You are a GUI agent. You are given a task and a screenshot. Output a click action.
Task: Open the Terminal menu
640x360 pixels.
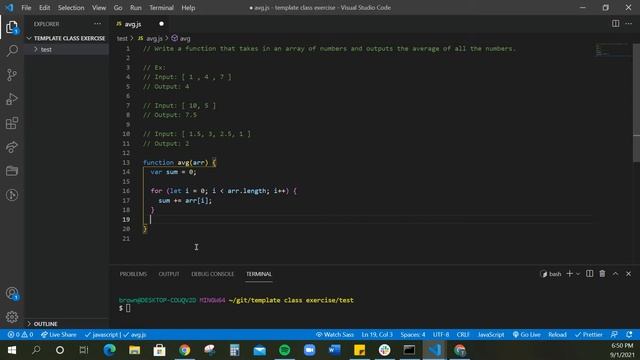coord(161,8)
